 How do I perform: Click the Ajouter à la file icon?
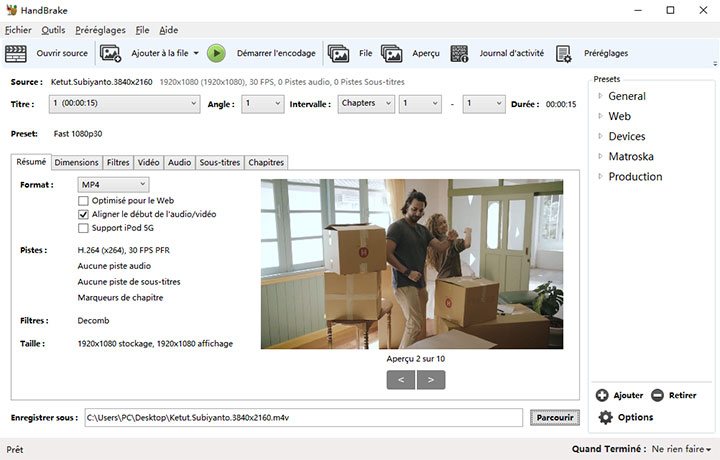(x=110, y=53)
